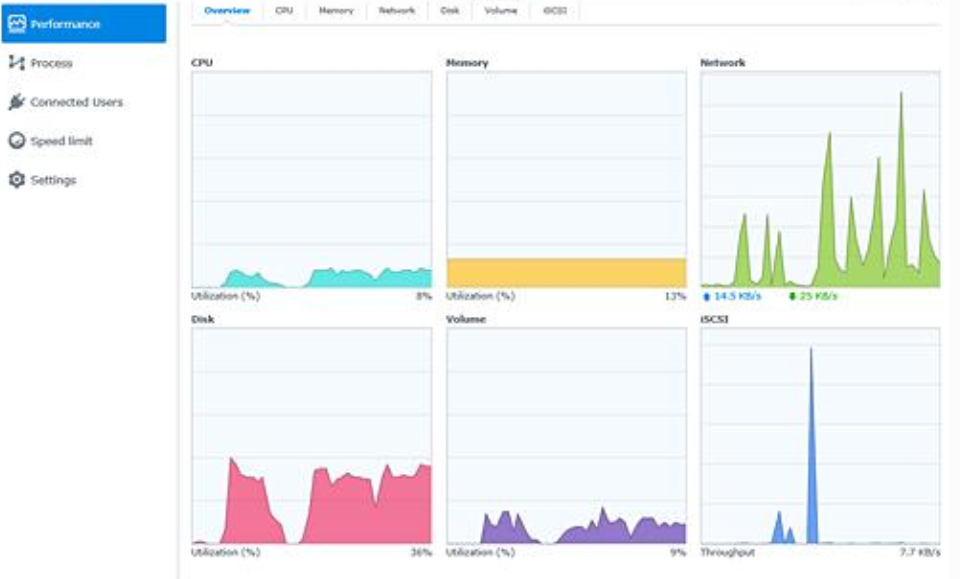Click the 25 KB/s download rate
This screenshot has height=579, width=960.
point(819,296)
